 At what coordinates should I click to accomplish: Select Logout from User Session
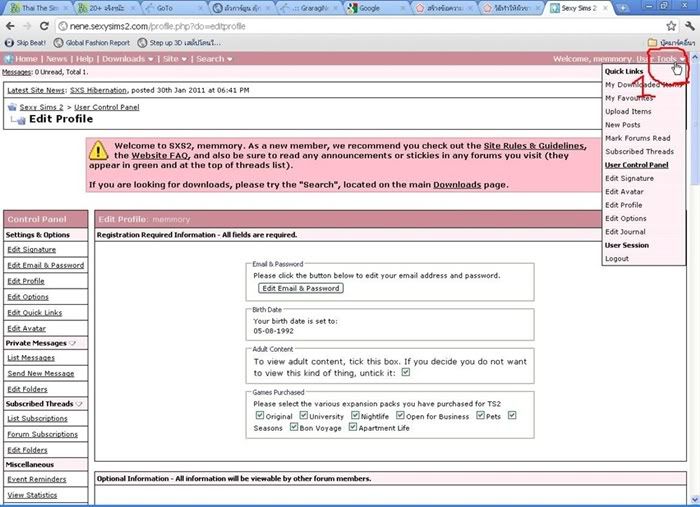point(617,259)
